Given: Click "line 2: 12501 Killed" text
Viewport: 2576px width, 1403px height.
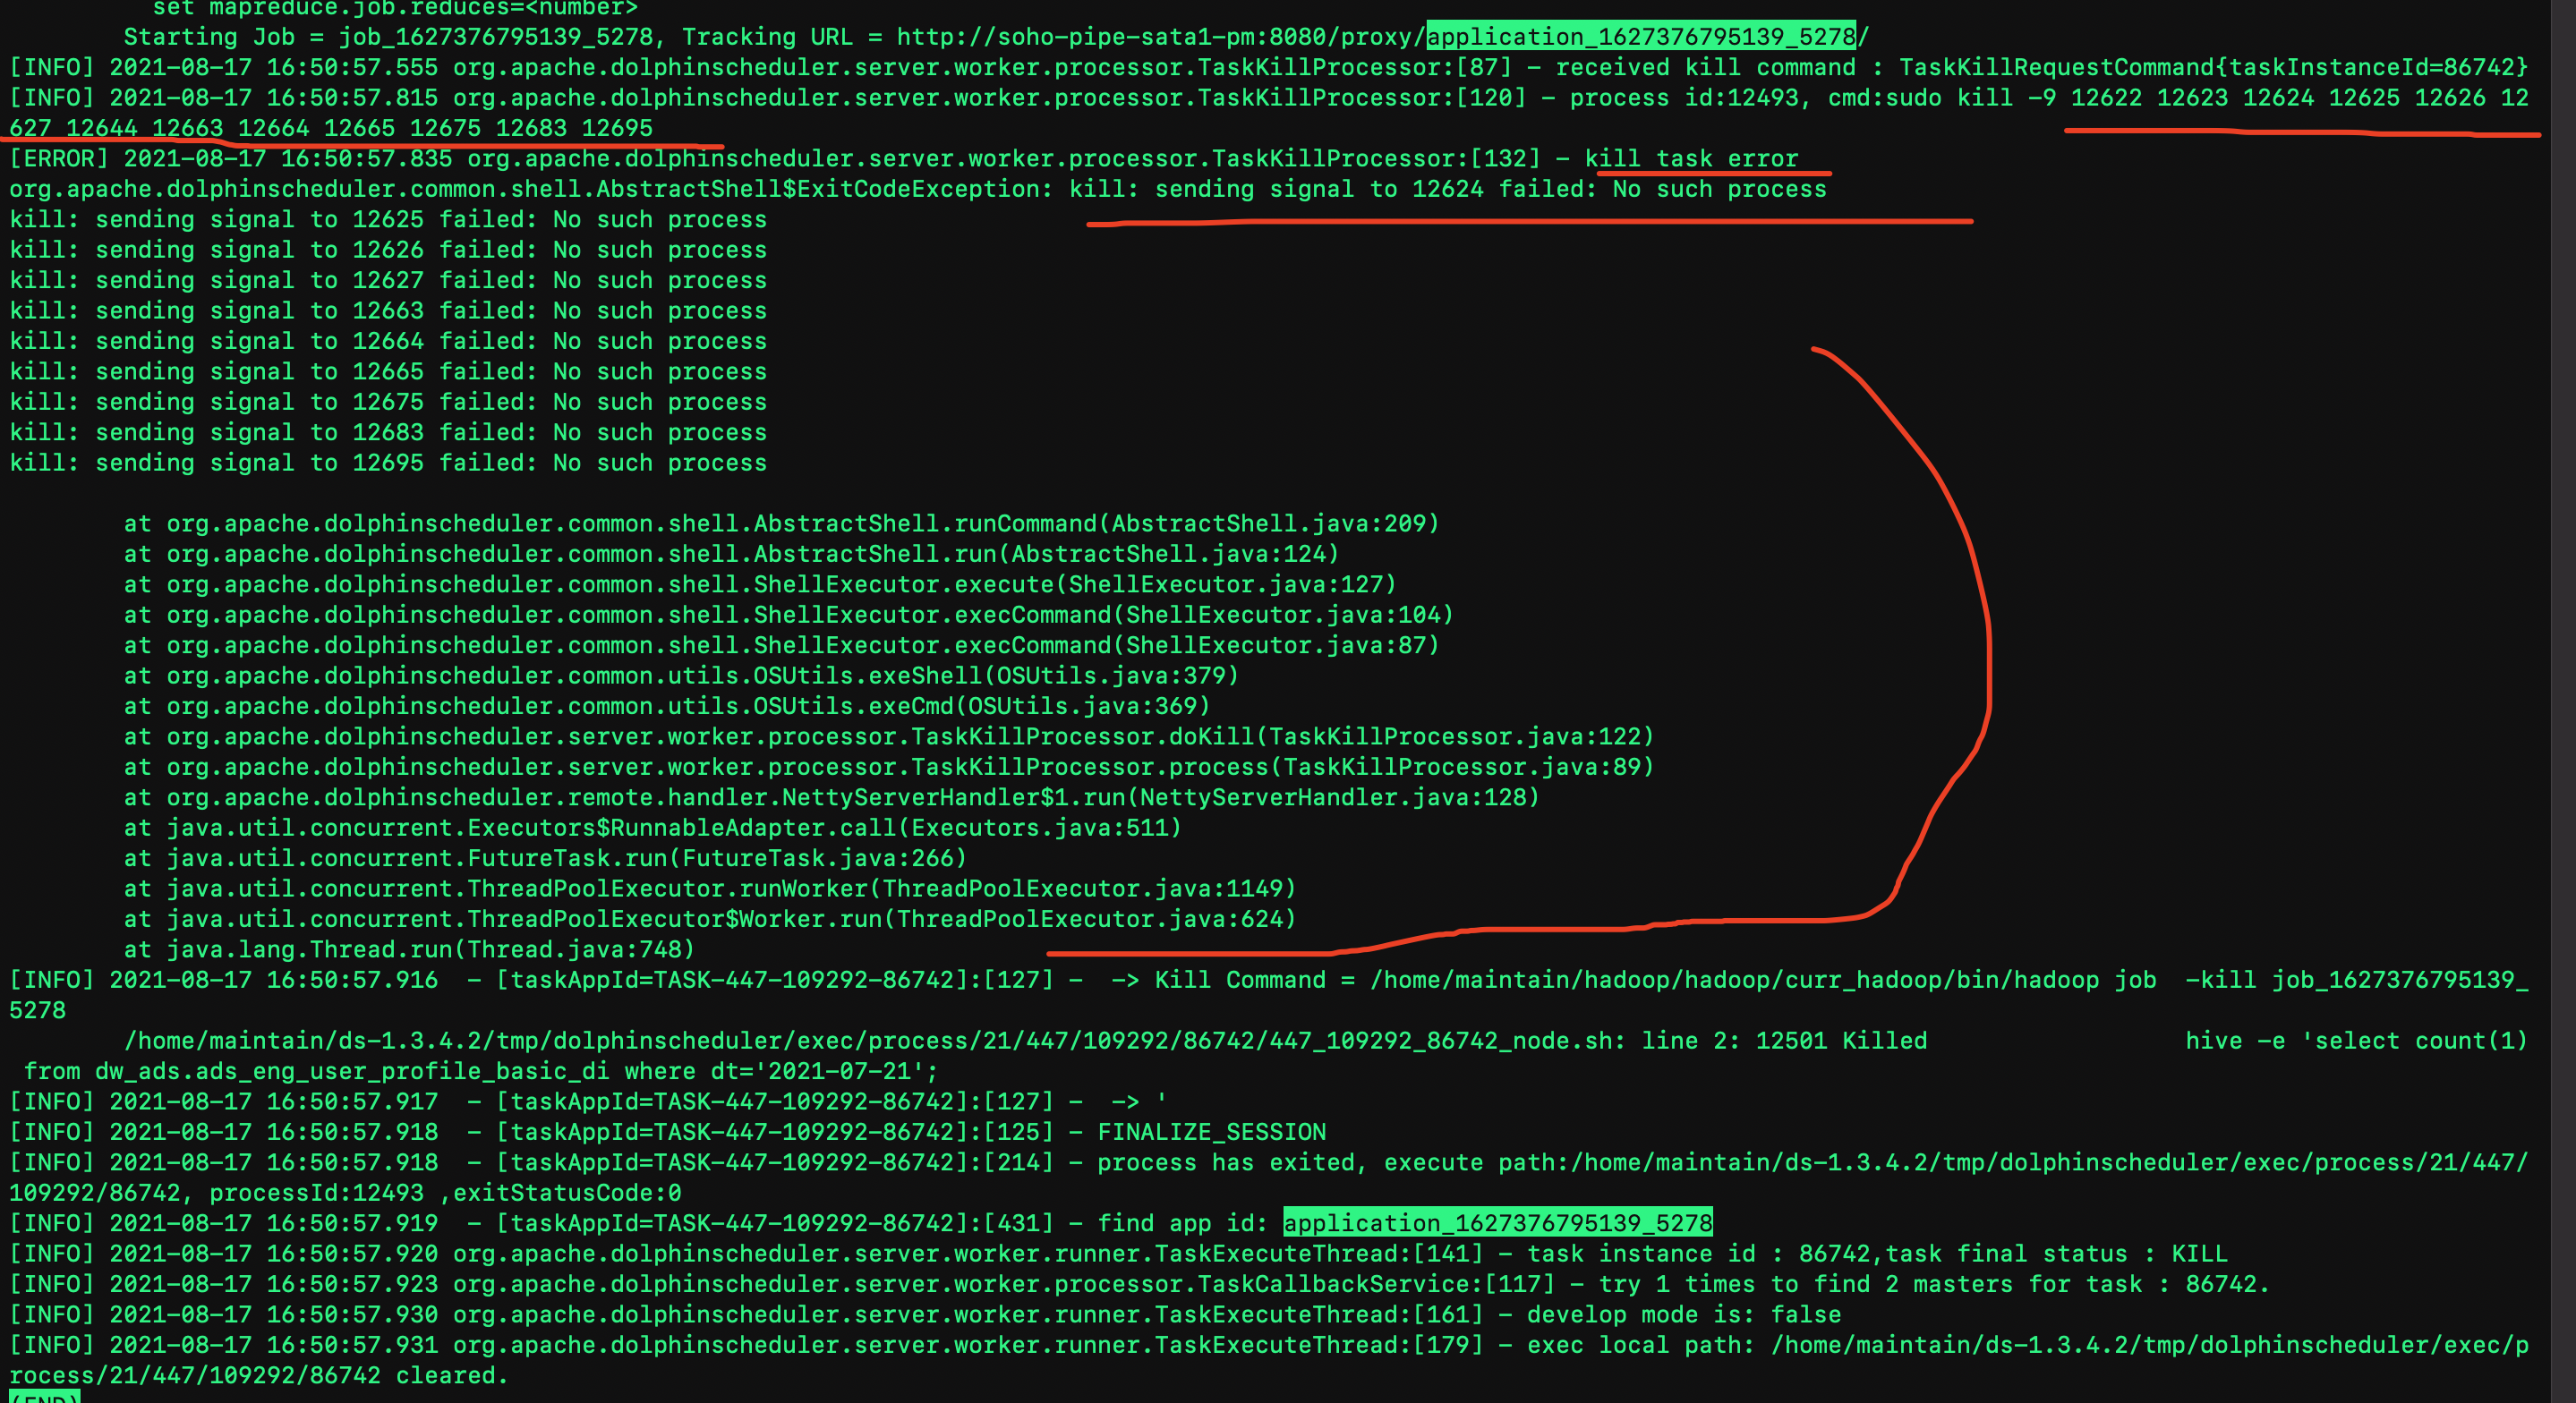Looking at the screenshot, I should coord(1784,1041).
